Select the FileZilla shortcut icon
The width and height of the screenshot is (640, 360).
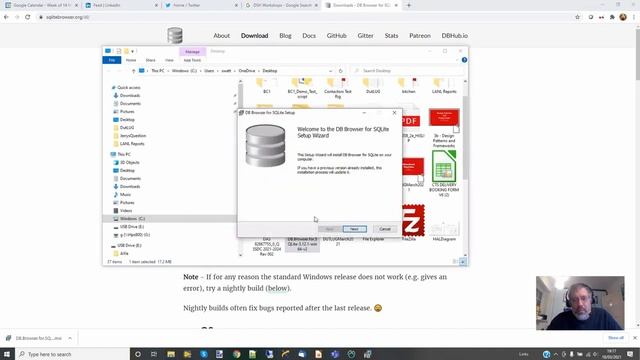413,222
